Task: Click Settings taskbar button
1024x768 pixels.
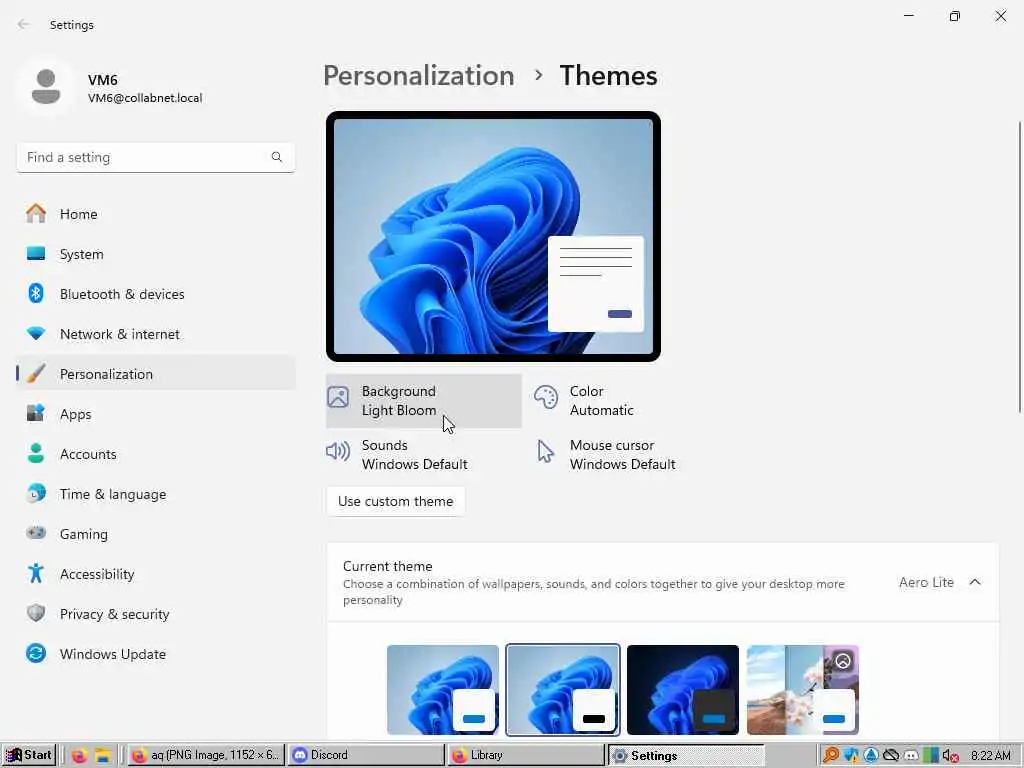Action: pos(686,756)
